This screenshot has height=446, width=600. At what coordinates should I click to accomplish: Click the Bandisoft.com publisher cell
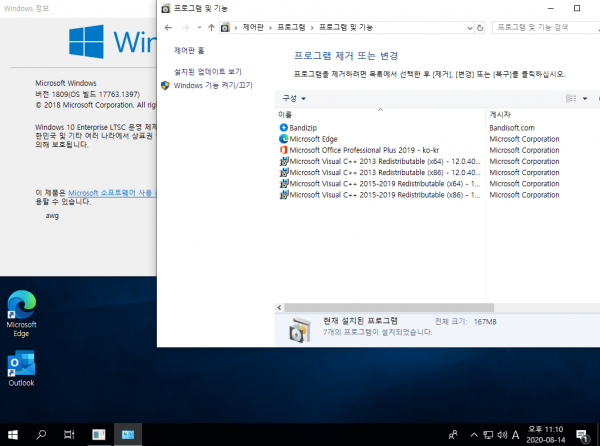click(512, 128)
